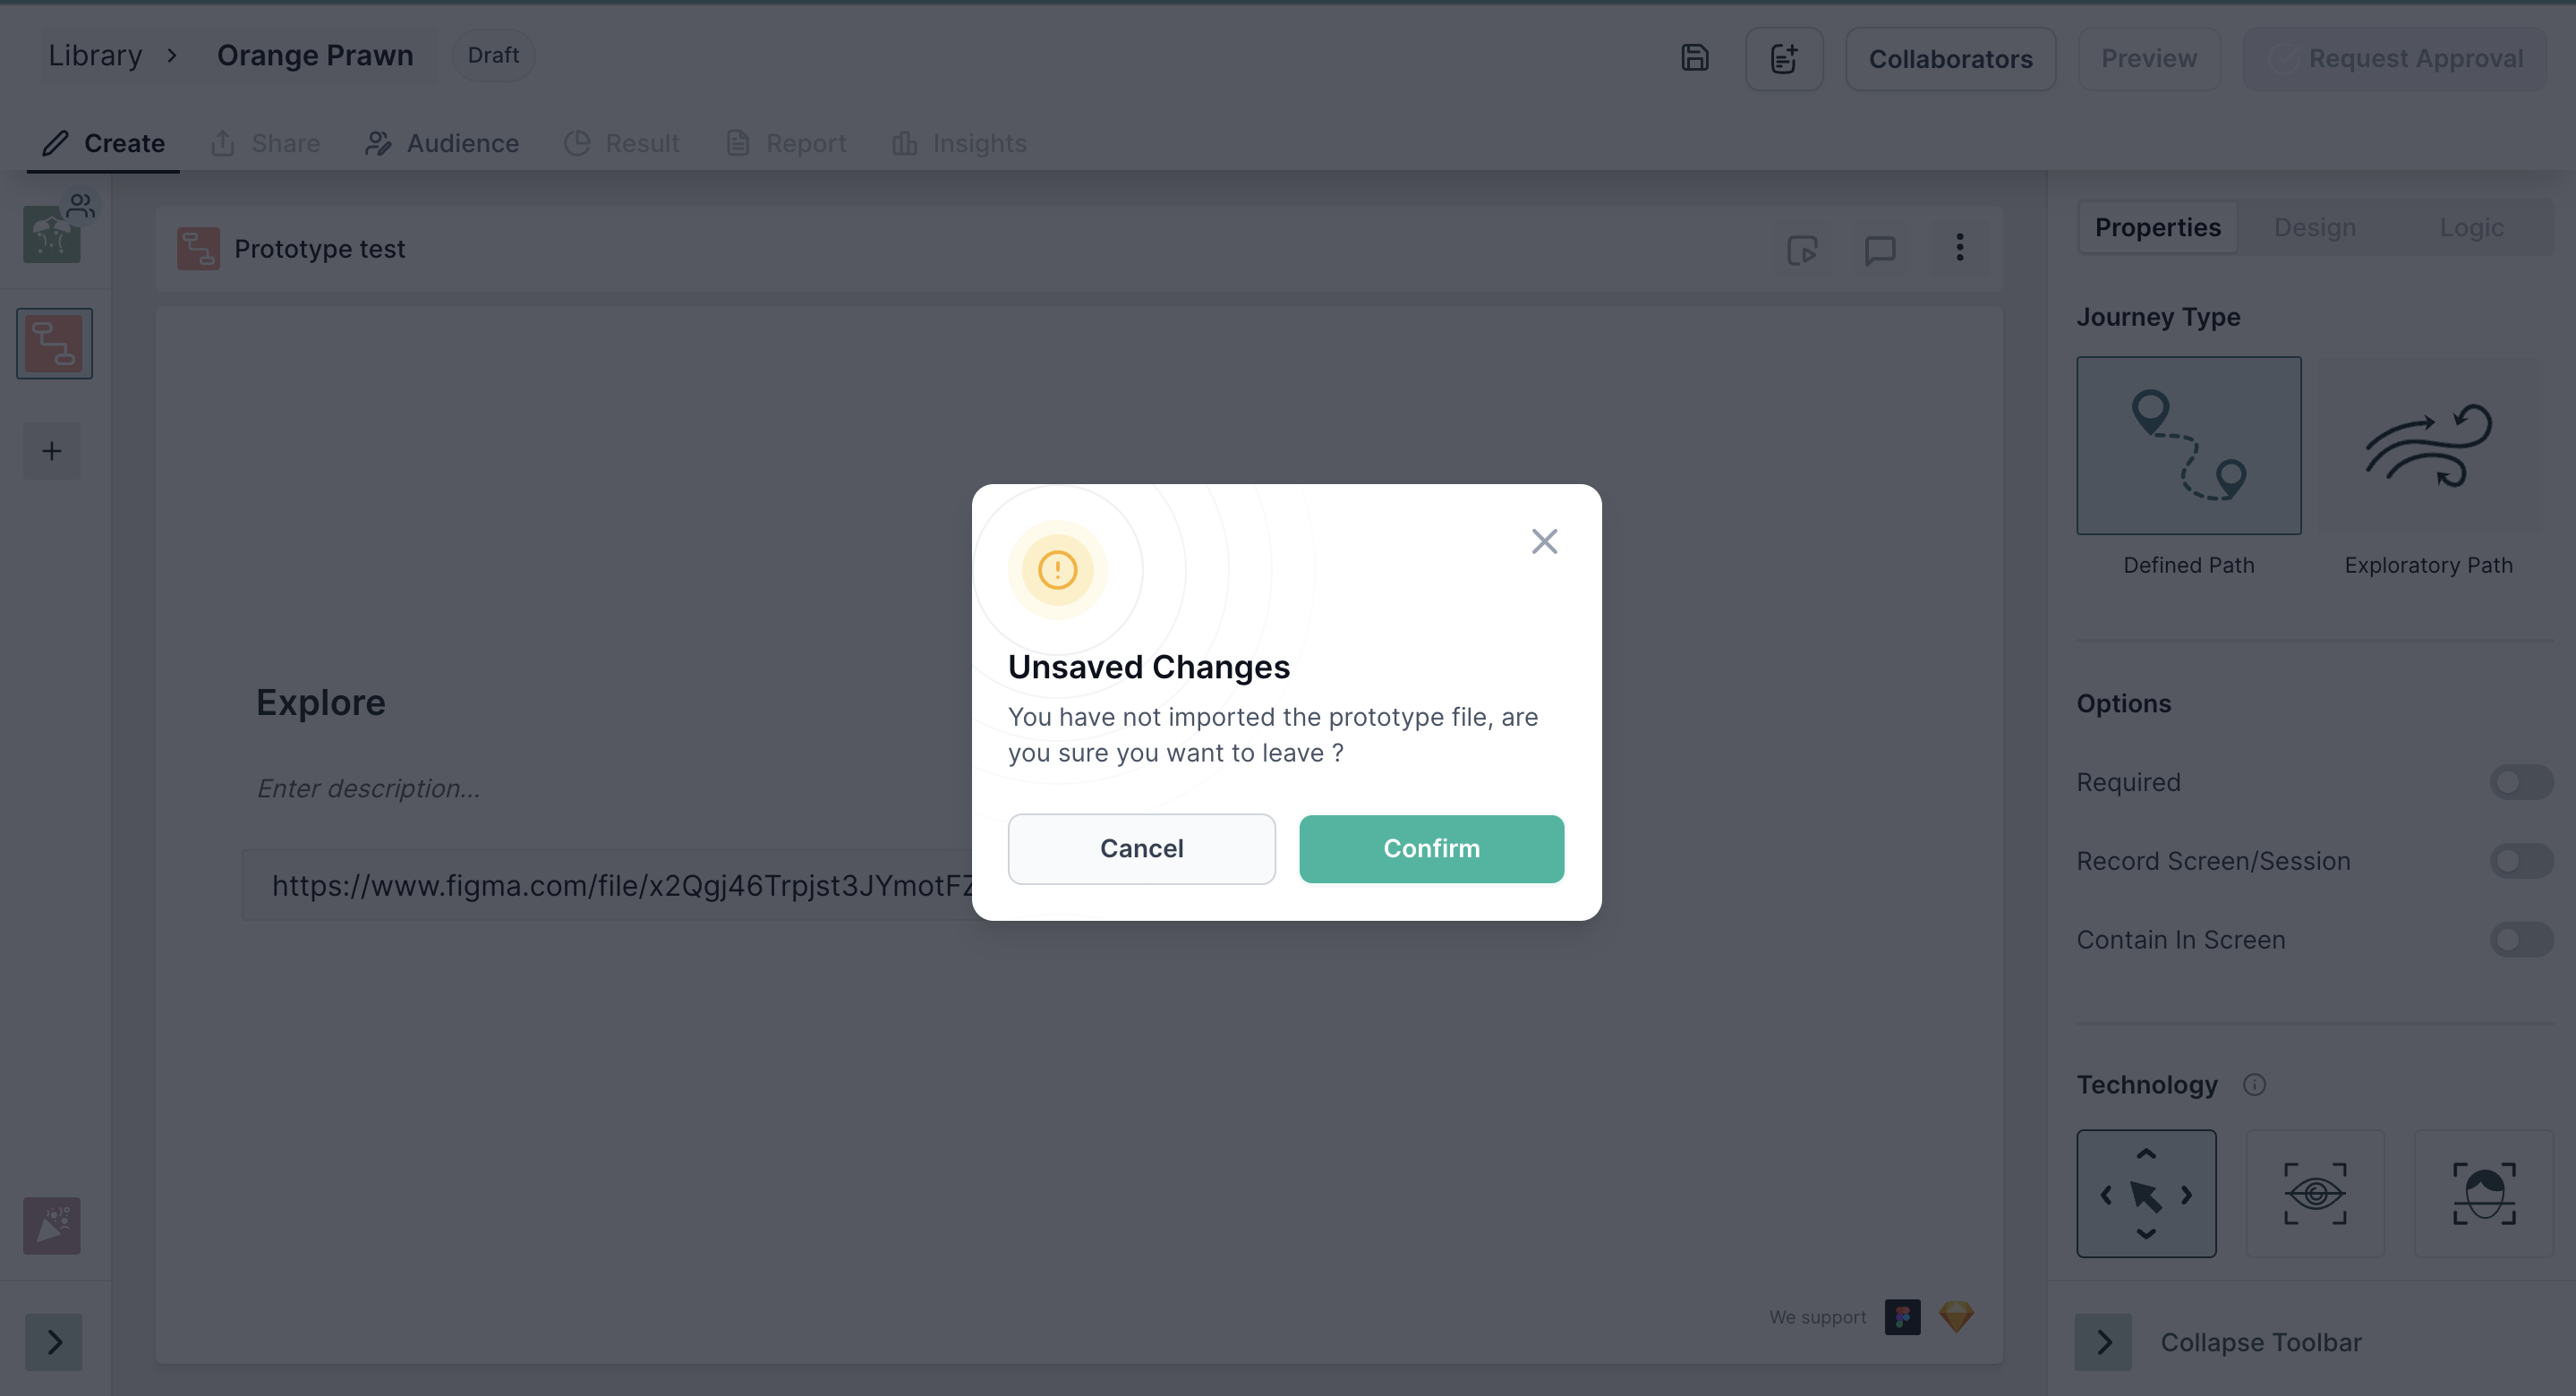This screenshot has width=2576, height=1396.
Task: Switch to the Result tab
Action: coord(621,143)
